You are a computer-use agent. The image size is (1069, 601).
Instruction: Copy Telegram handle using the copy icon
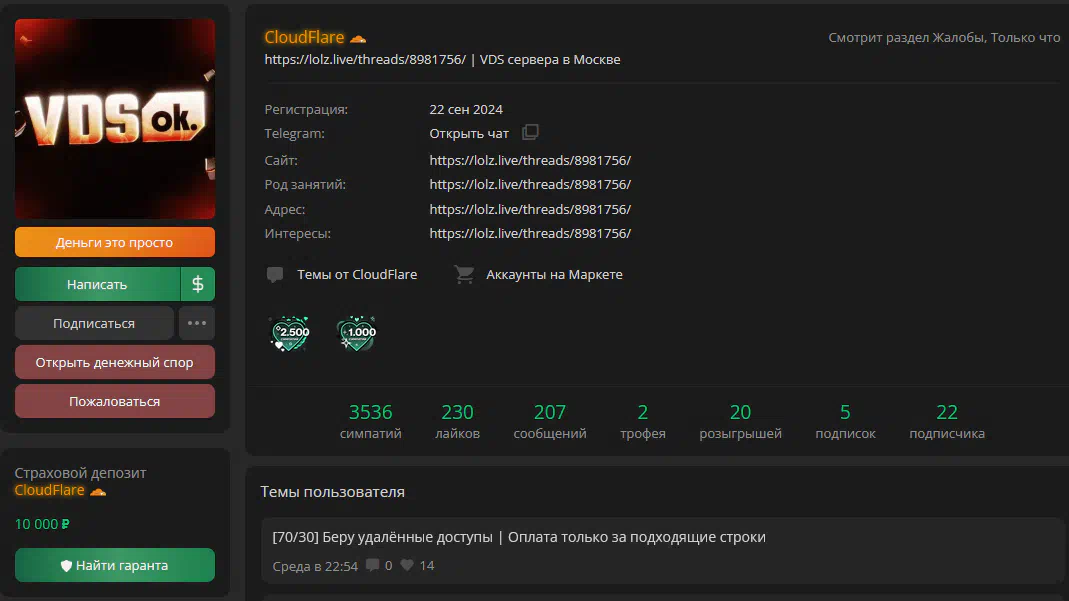[530, 132]
